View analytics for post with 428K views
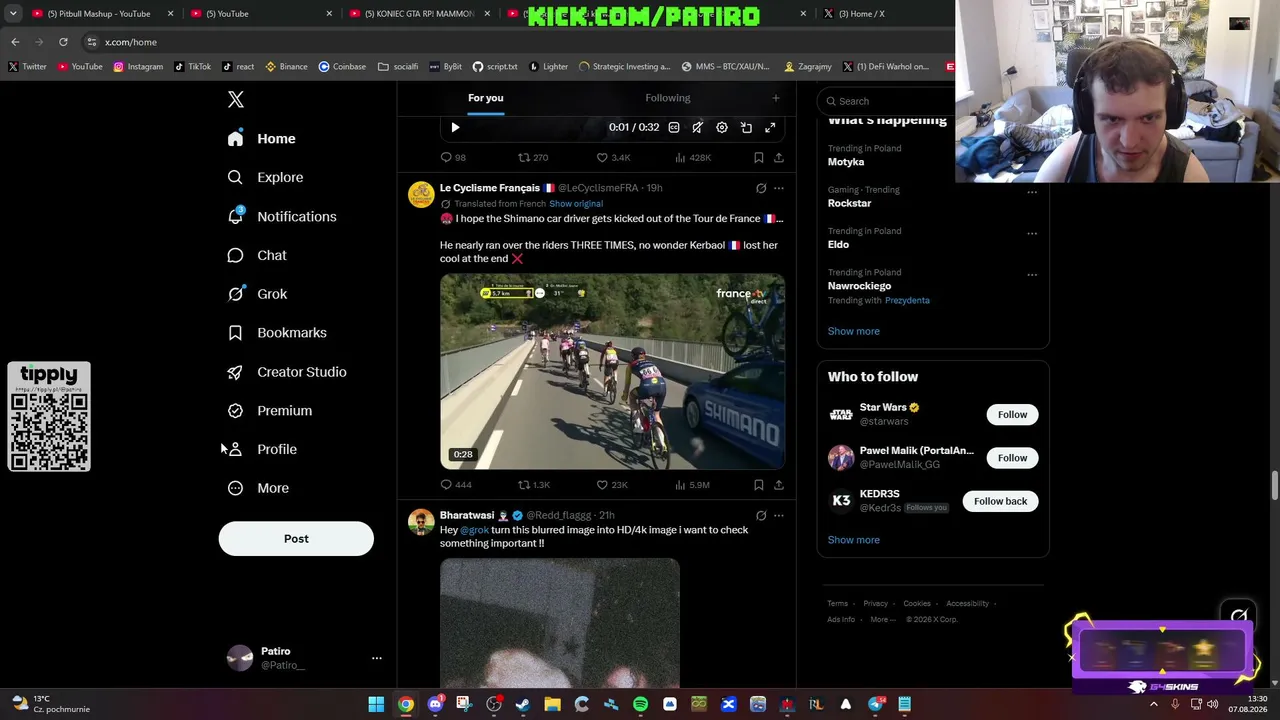 [x=693, y=158]
